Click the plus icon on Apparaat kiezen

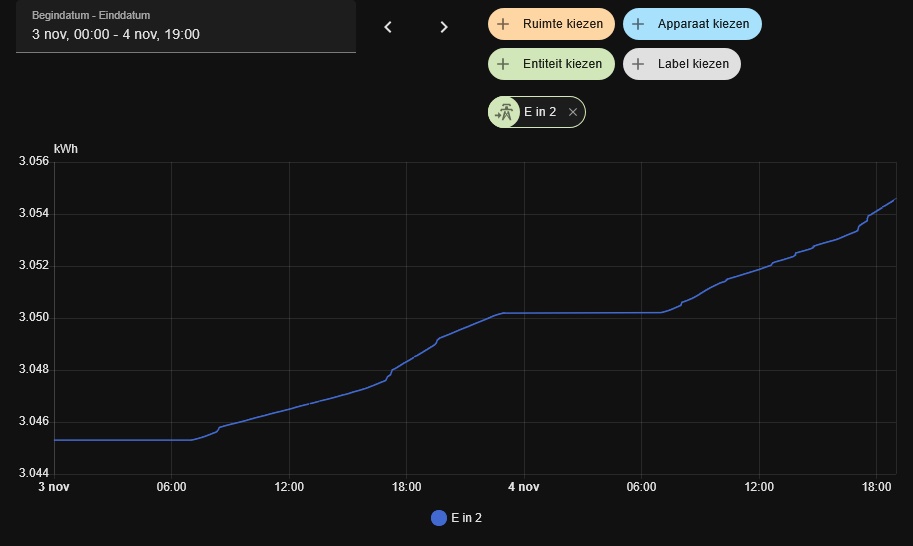[x=638, y=24]
